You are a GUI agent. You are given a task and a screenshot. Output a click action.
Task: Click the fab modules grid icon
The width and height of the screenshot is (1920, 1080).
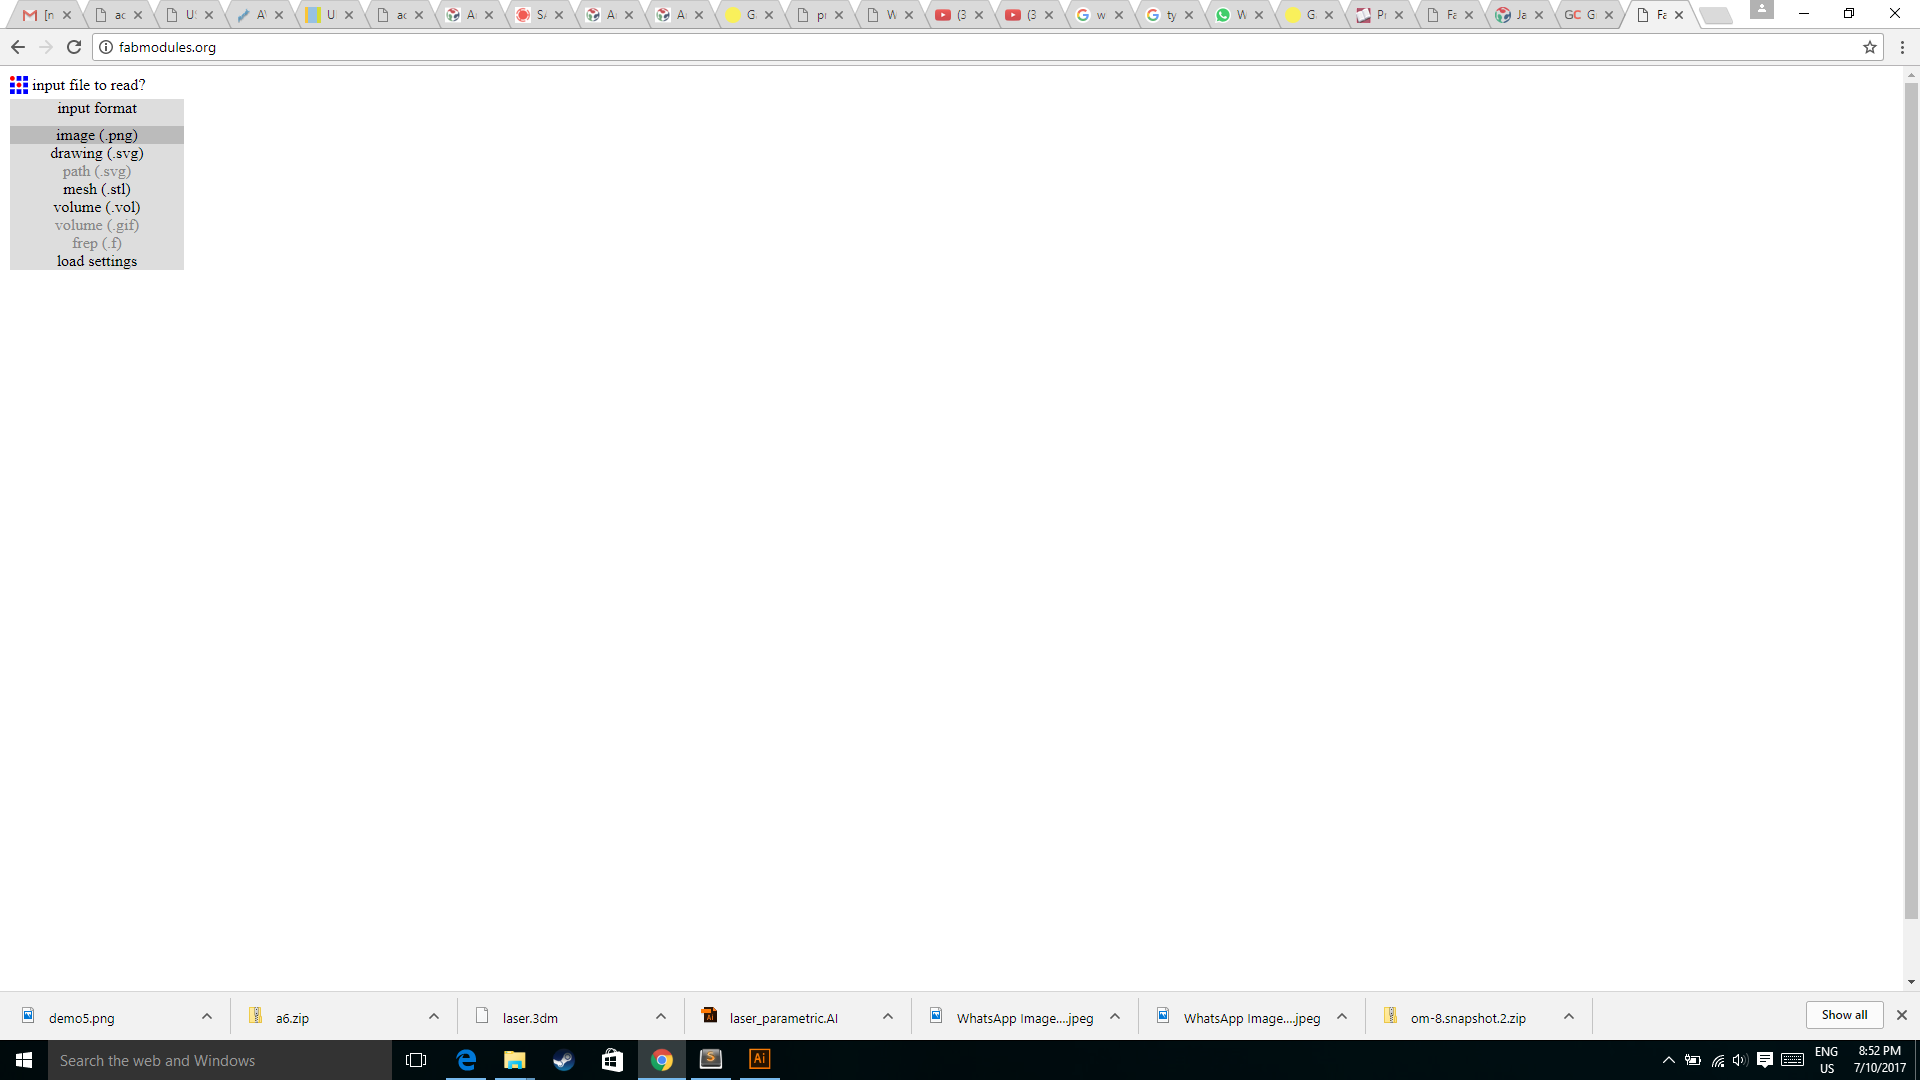click(x=19, y=85)
